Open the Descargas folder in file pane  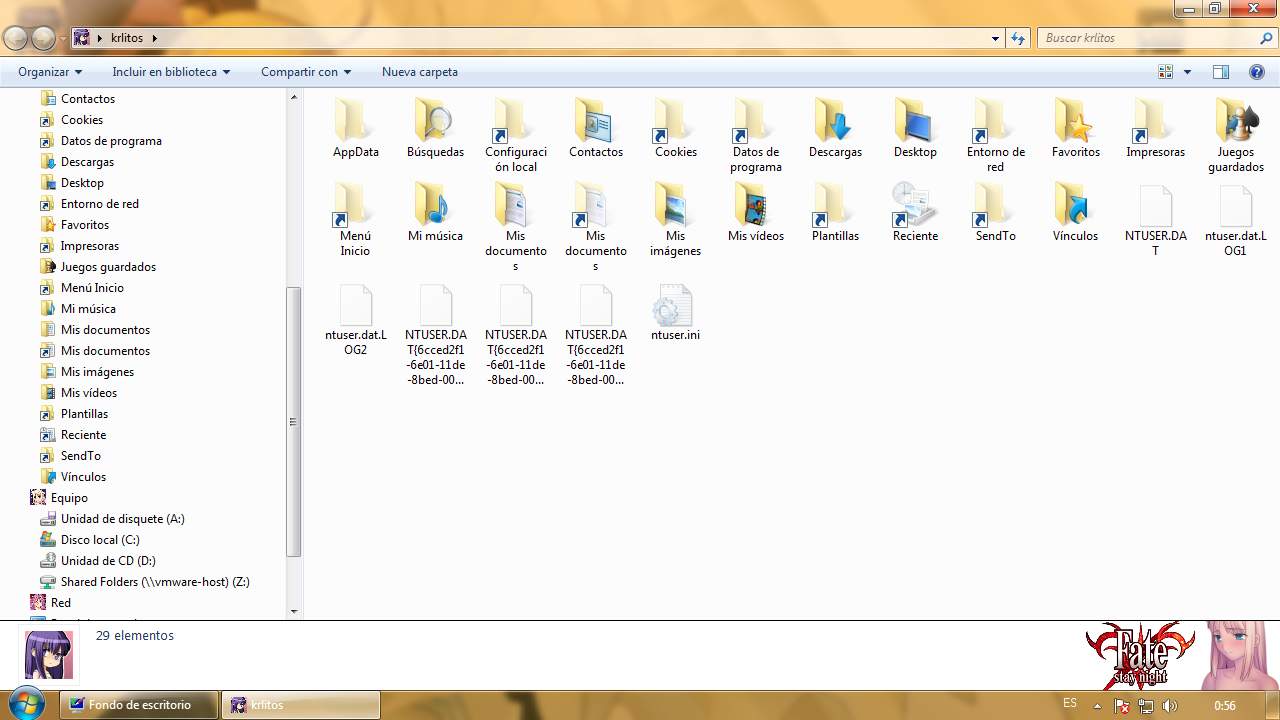835,122
